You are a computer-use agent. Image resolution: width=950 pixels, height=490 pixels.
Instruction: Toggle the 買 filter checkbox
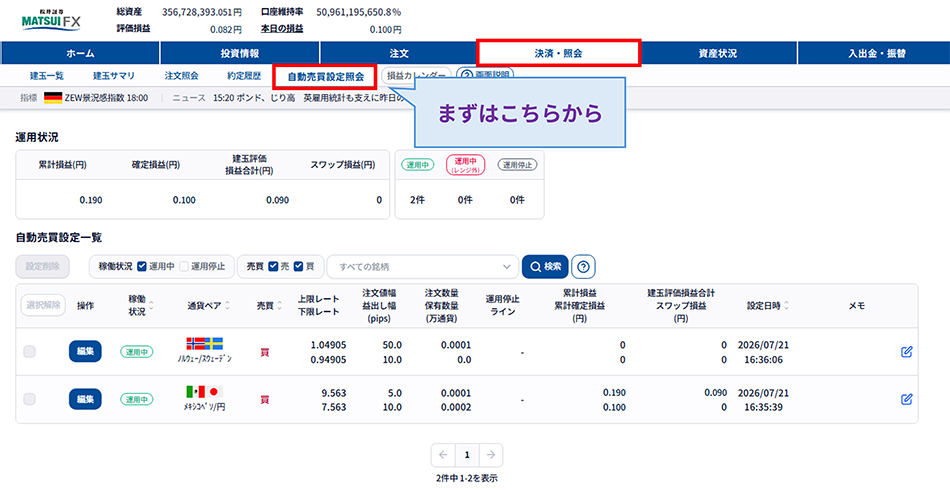pyautogui.click(x=298, y=267)
